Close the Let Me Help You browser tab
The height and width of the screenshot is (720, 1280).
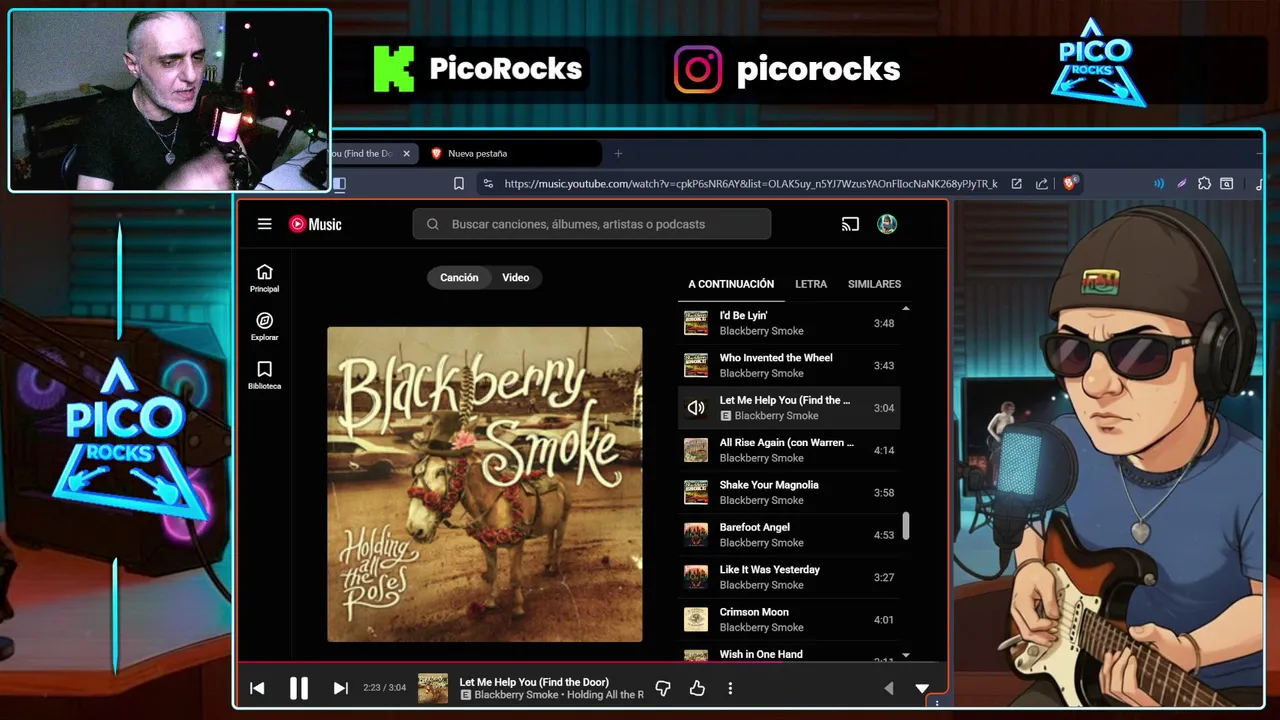[x=406, y=153]
